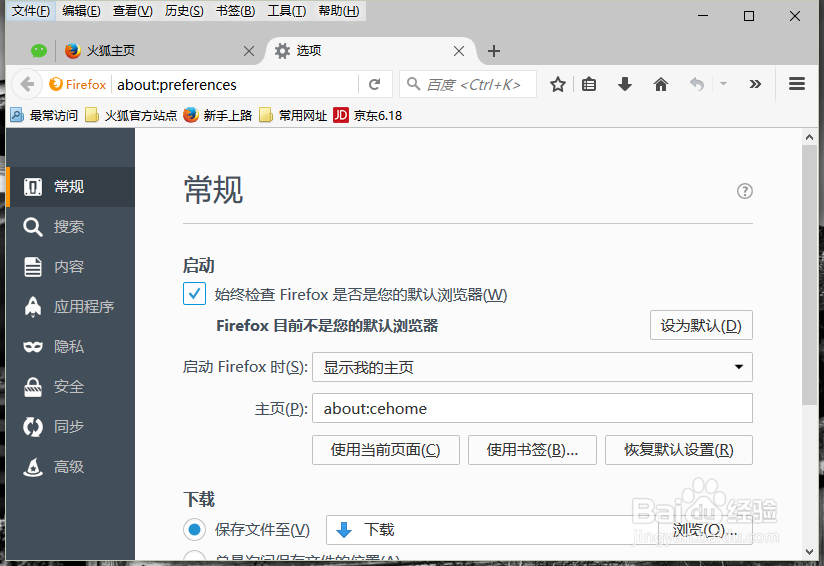Viewport: 824px width, 566px height.
Task: Open the downloads arrow icon
Action: click(625, 84)
